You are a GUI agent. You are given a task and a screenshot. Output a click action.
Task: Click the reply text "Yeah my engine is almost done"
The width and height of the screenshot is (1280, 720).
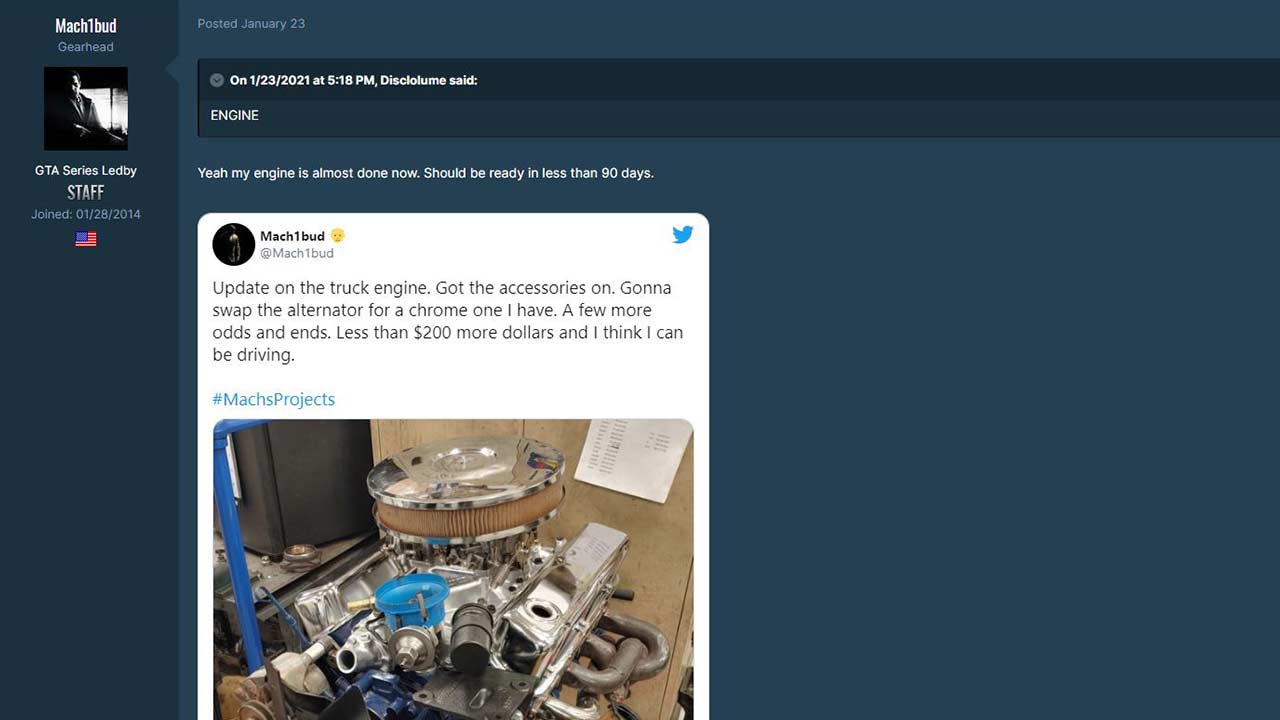point(425,173)
